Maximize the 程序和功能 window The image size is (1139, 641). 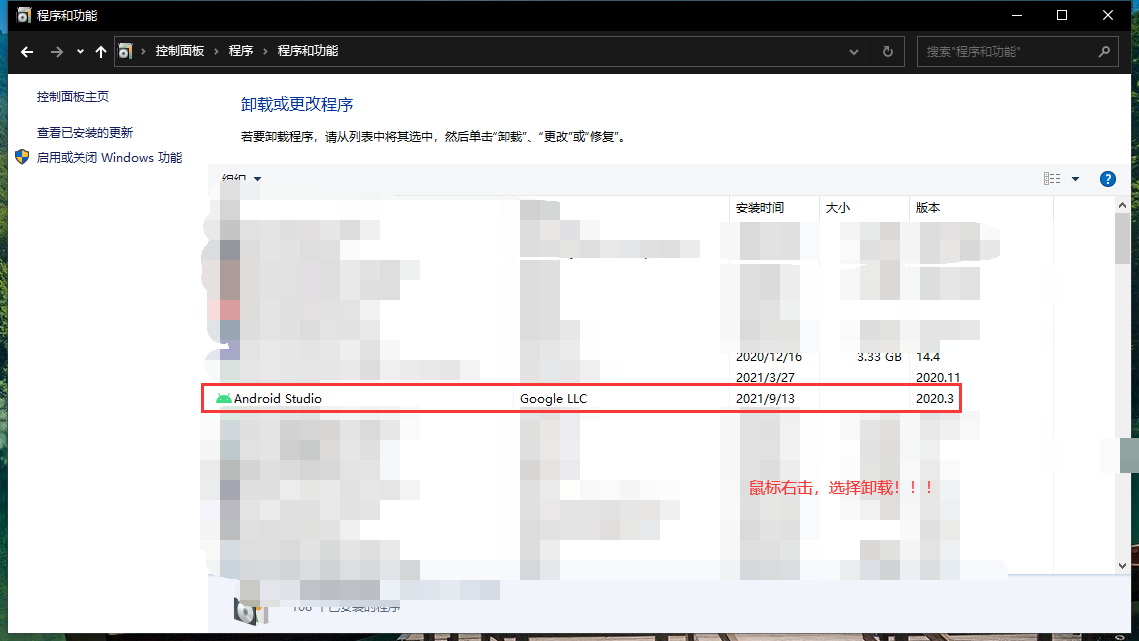click(x=1062, y=15)
